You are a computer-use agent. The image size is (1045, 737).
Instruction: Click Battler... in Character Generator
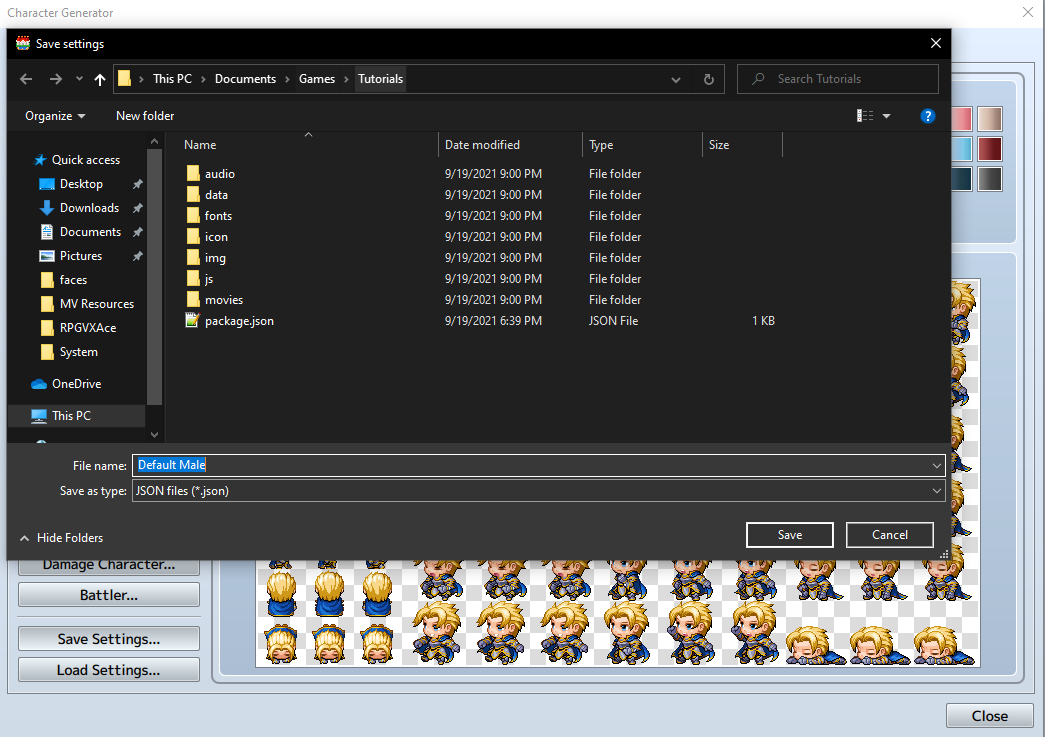pos(109,595)
